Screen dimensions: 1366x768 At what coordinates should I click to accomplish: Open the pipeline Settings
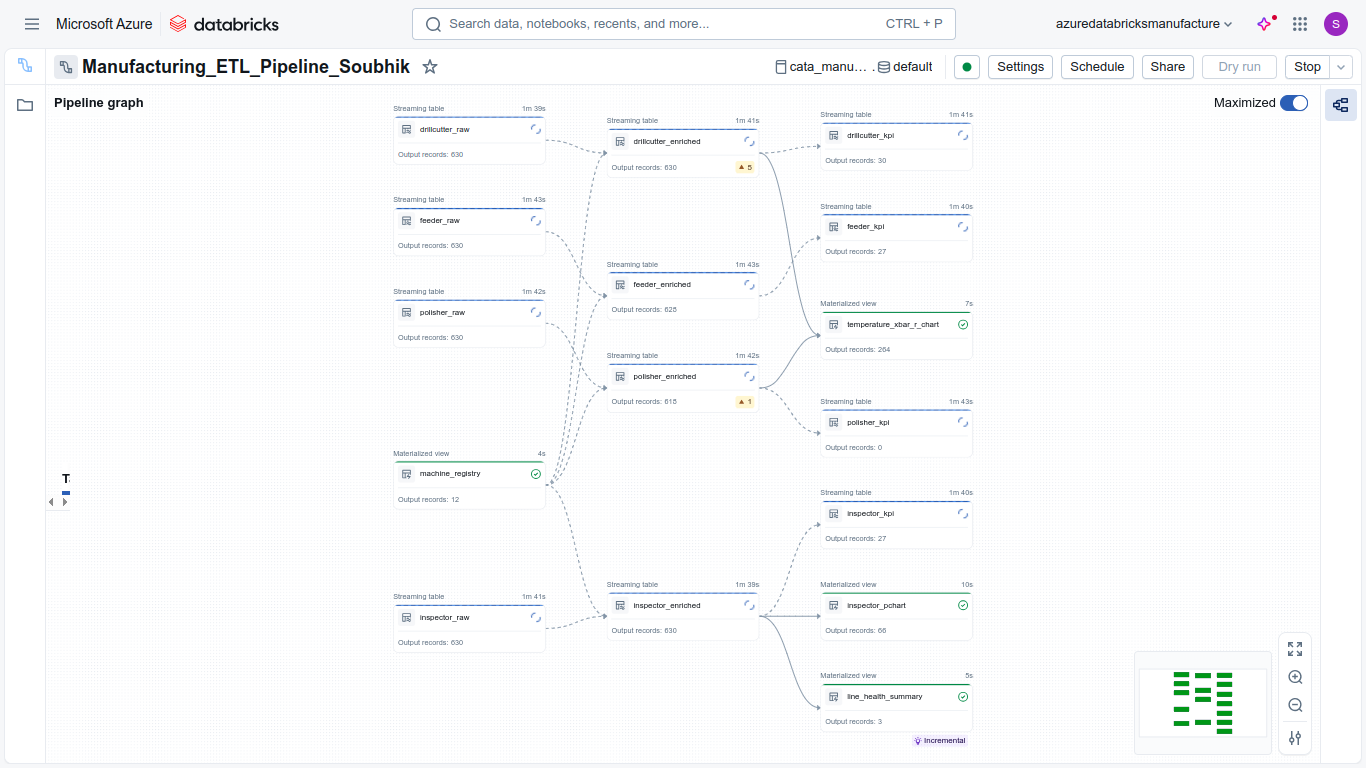coord(1019,66)
